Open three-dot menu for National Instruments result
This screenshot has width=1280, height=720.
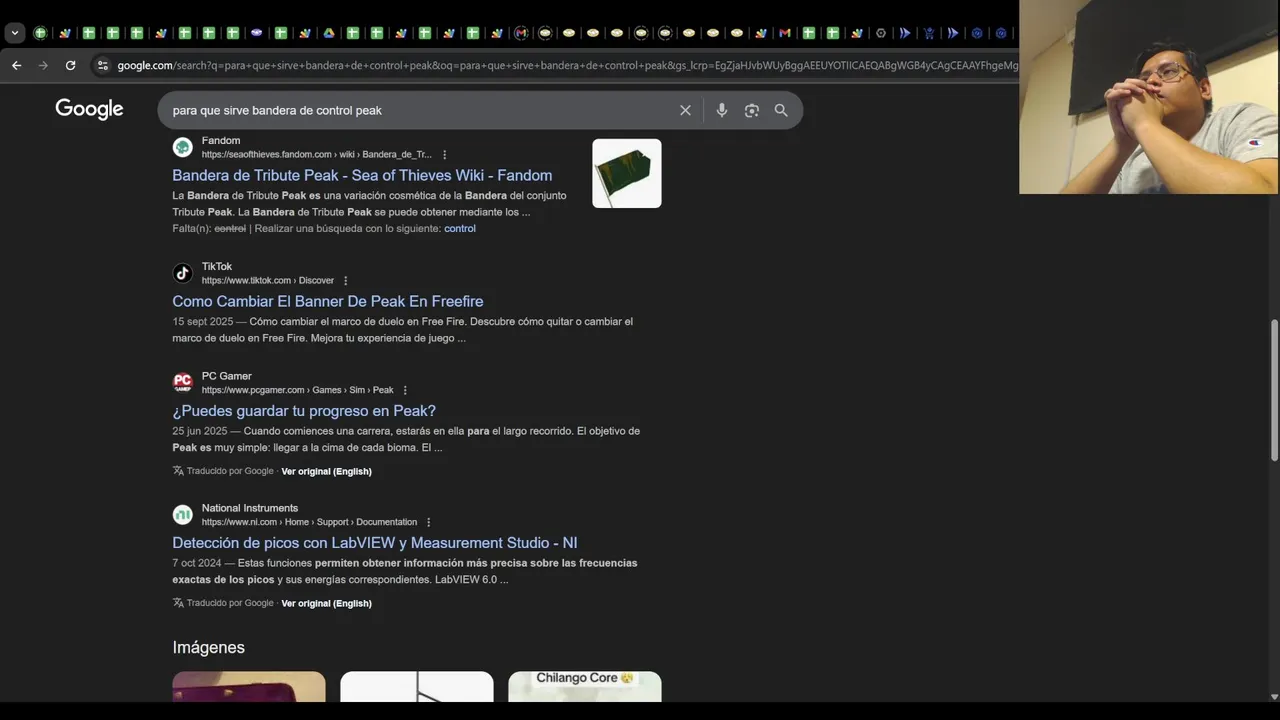(429, 522)
